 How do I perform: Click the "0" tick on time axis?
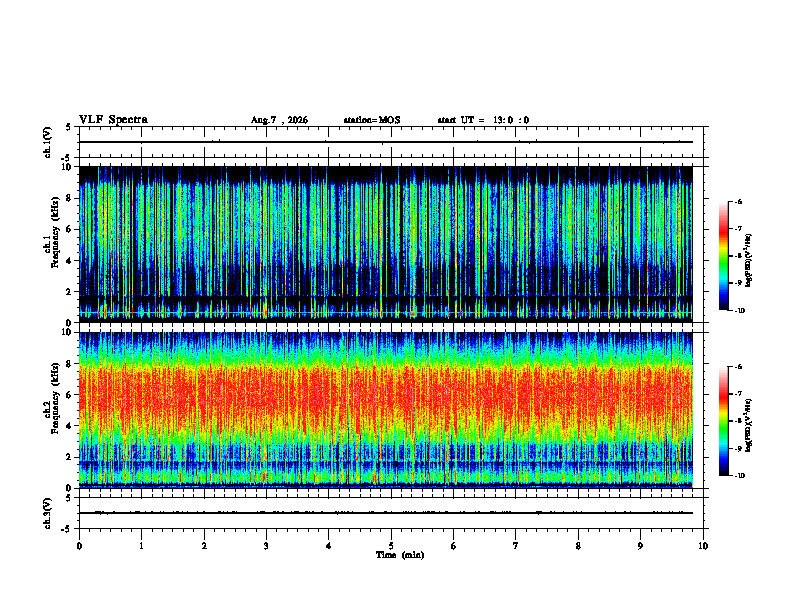[x=79, y=546]
